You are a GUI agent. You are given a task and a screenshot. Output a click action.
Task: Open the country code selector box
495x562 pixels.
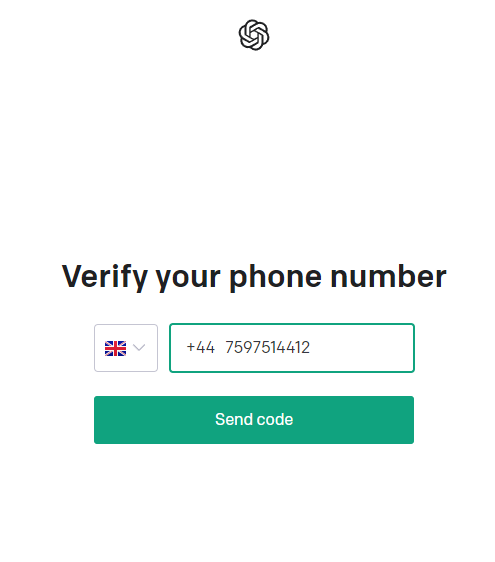click(126, 348)
